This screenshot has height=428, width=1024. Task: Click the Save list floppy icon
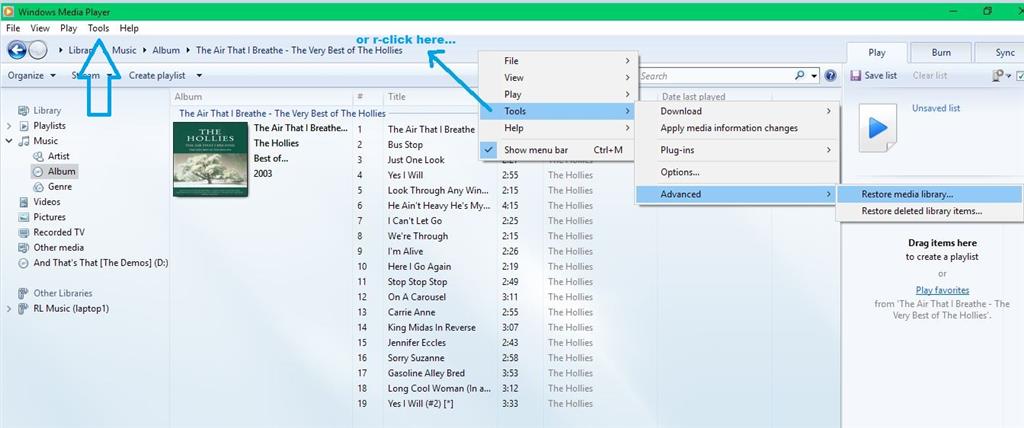(x=856, y=76)
